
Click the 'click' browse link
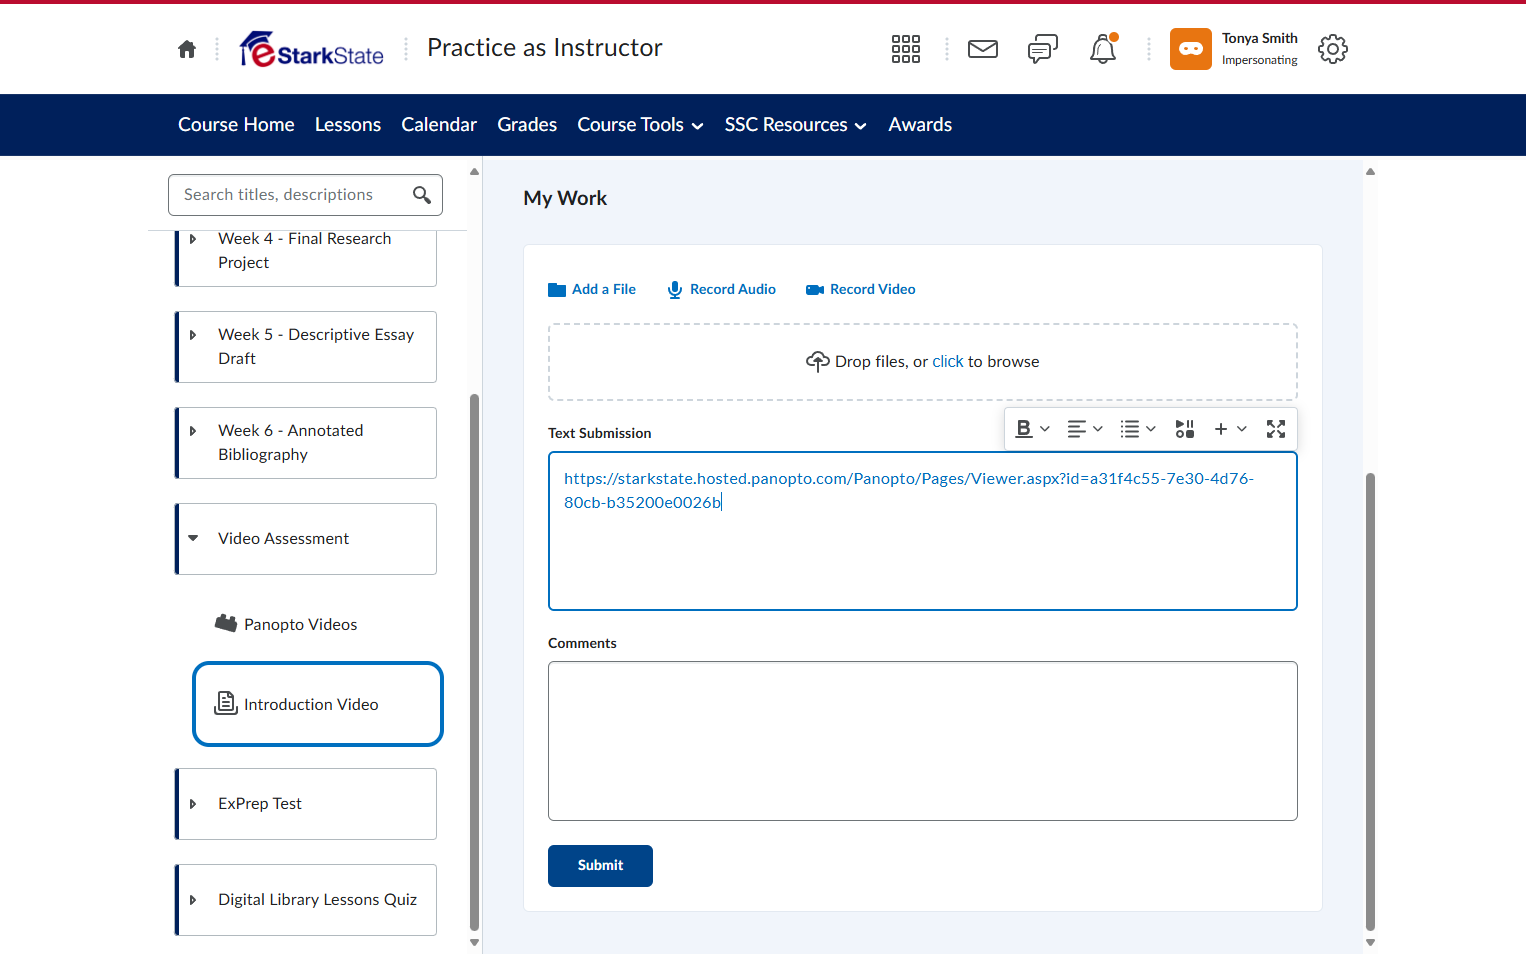pos(948,362)
